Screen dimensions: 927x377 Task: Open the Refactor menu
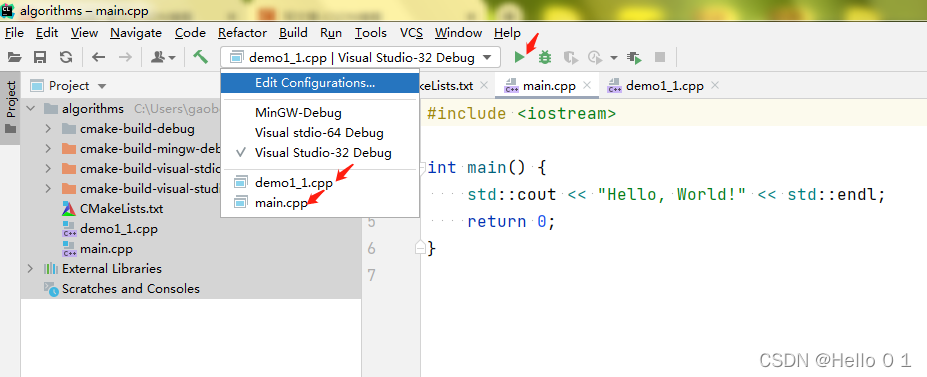point(242,32)
